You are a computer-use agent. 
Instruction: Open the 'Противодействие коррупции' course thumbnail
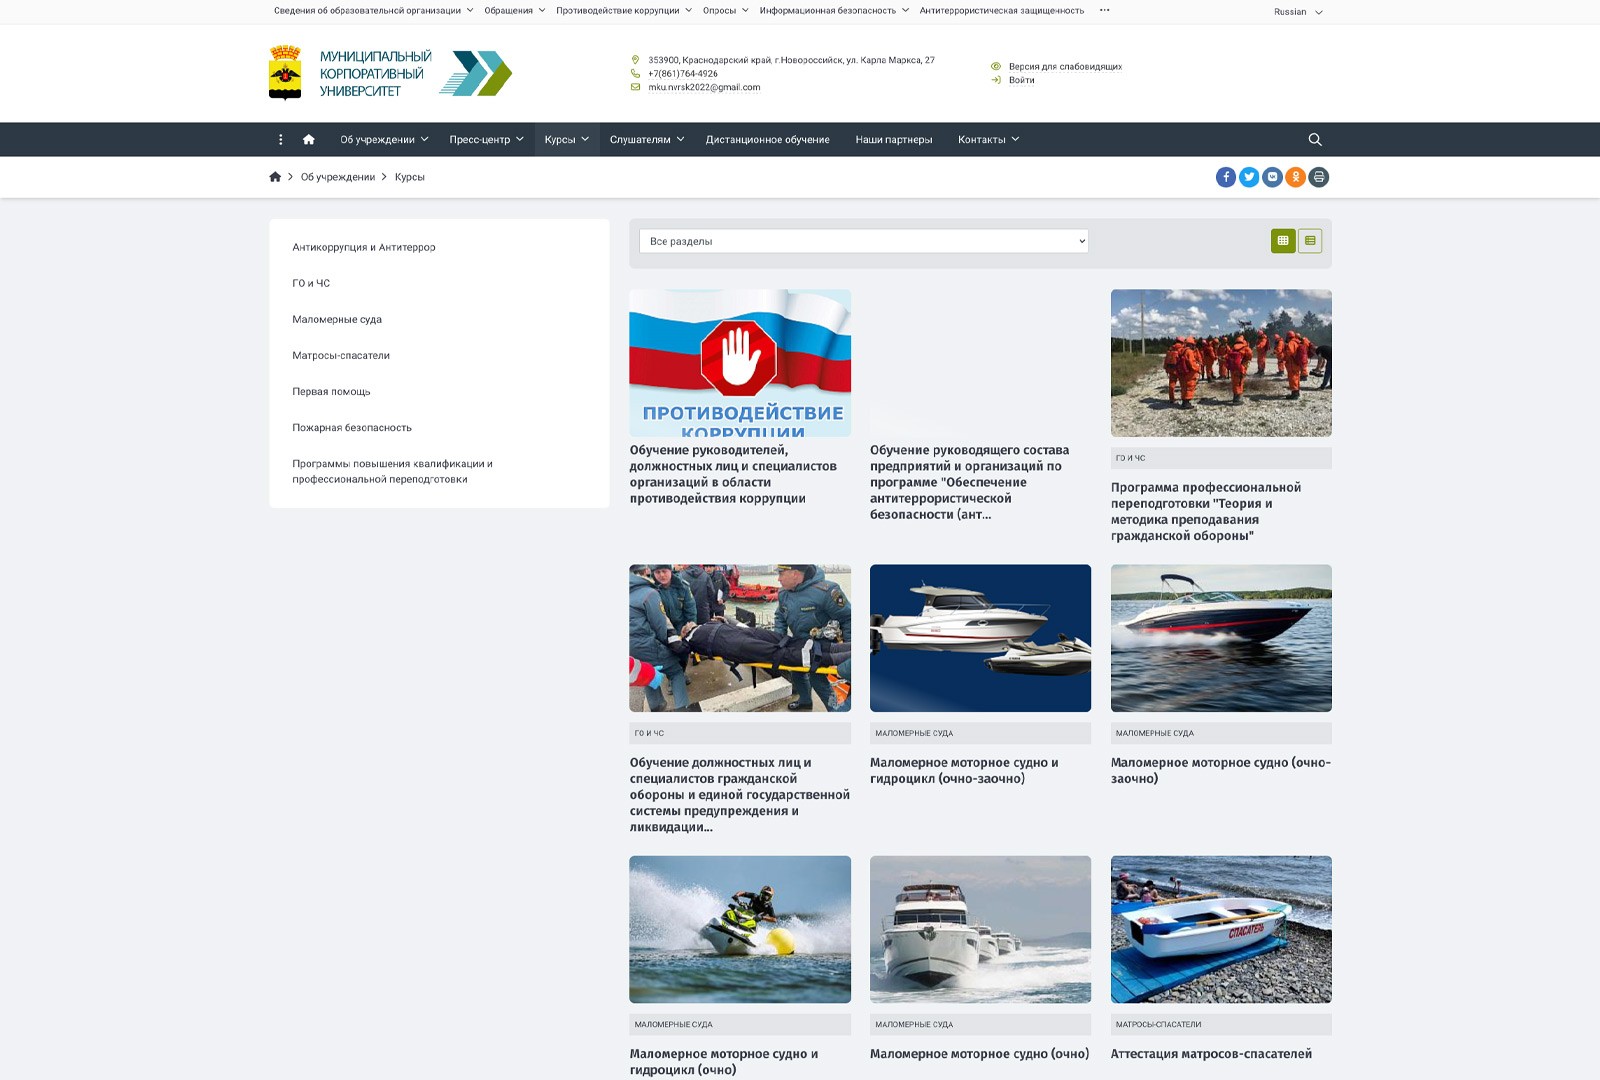click(x=740, y=363)
